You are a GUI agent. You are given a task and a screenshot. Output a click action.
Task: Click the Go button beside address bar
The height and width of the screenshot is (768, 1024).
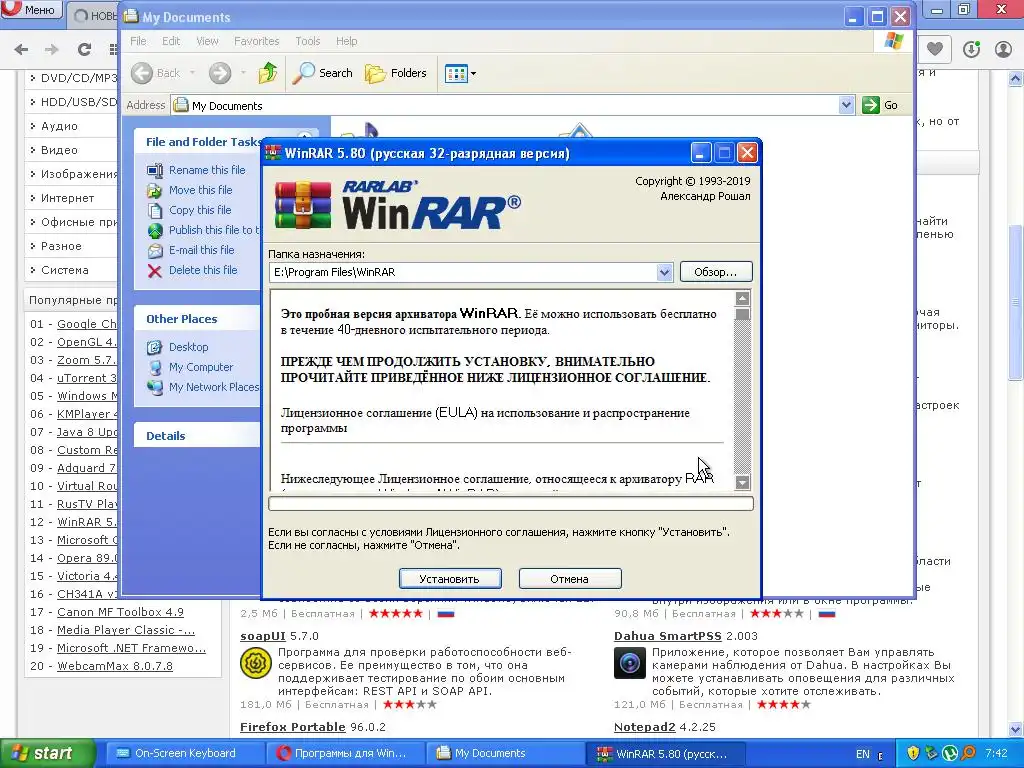click(x=881, y=105)
